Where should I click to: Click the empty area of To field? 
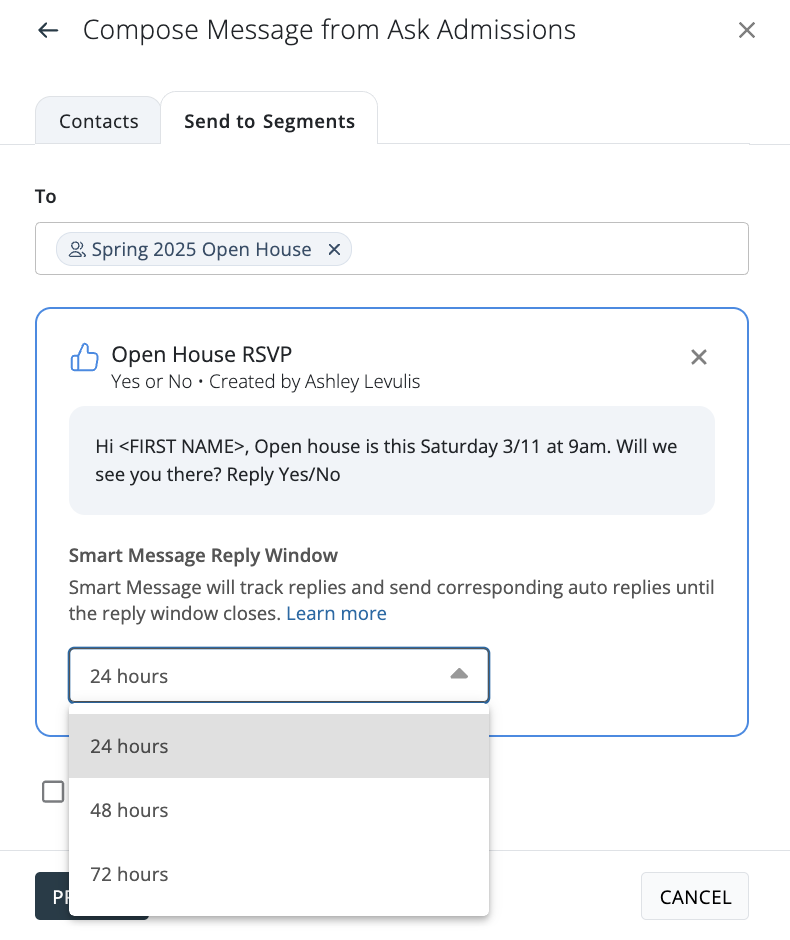(550, 249)
